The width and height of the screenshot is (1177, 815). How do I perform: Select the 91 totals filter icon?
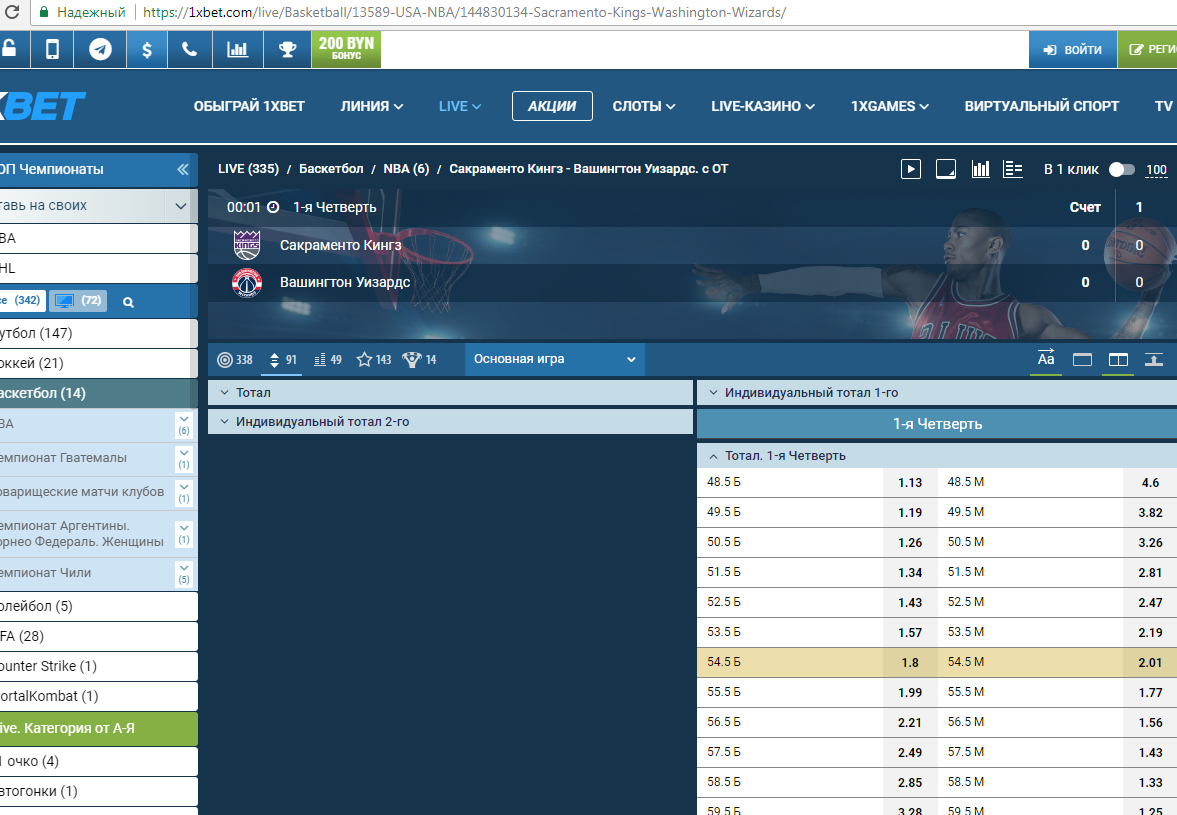[x=282, y=359]
